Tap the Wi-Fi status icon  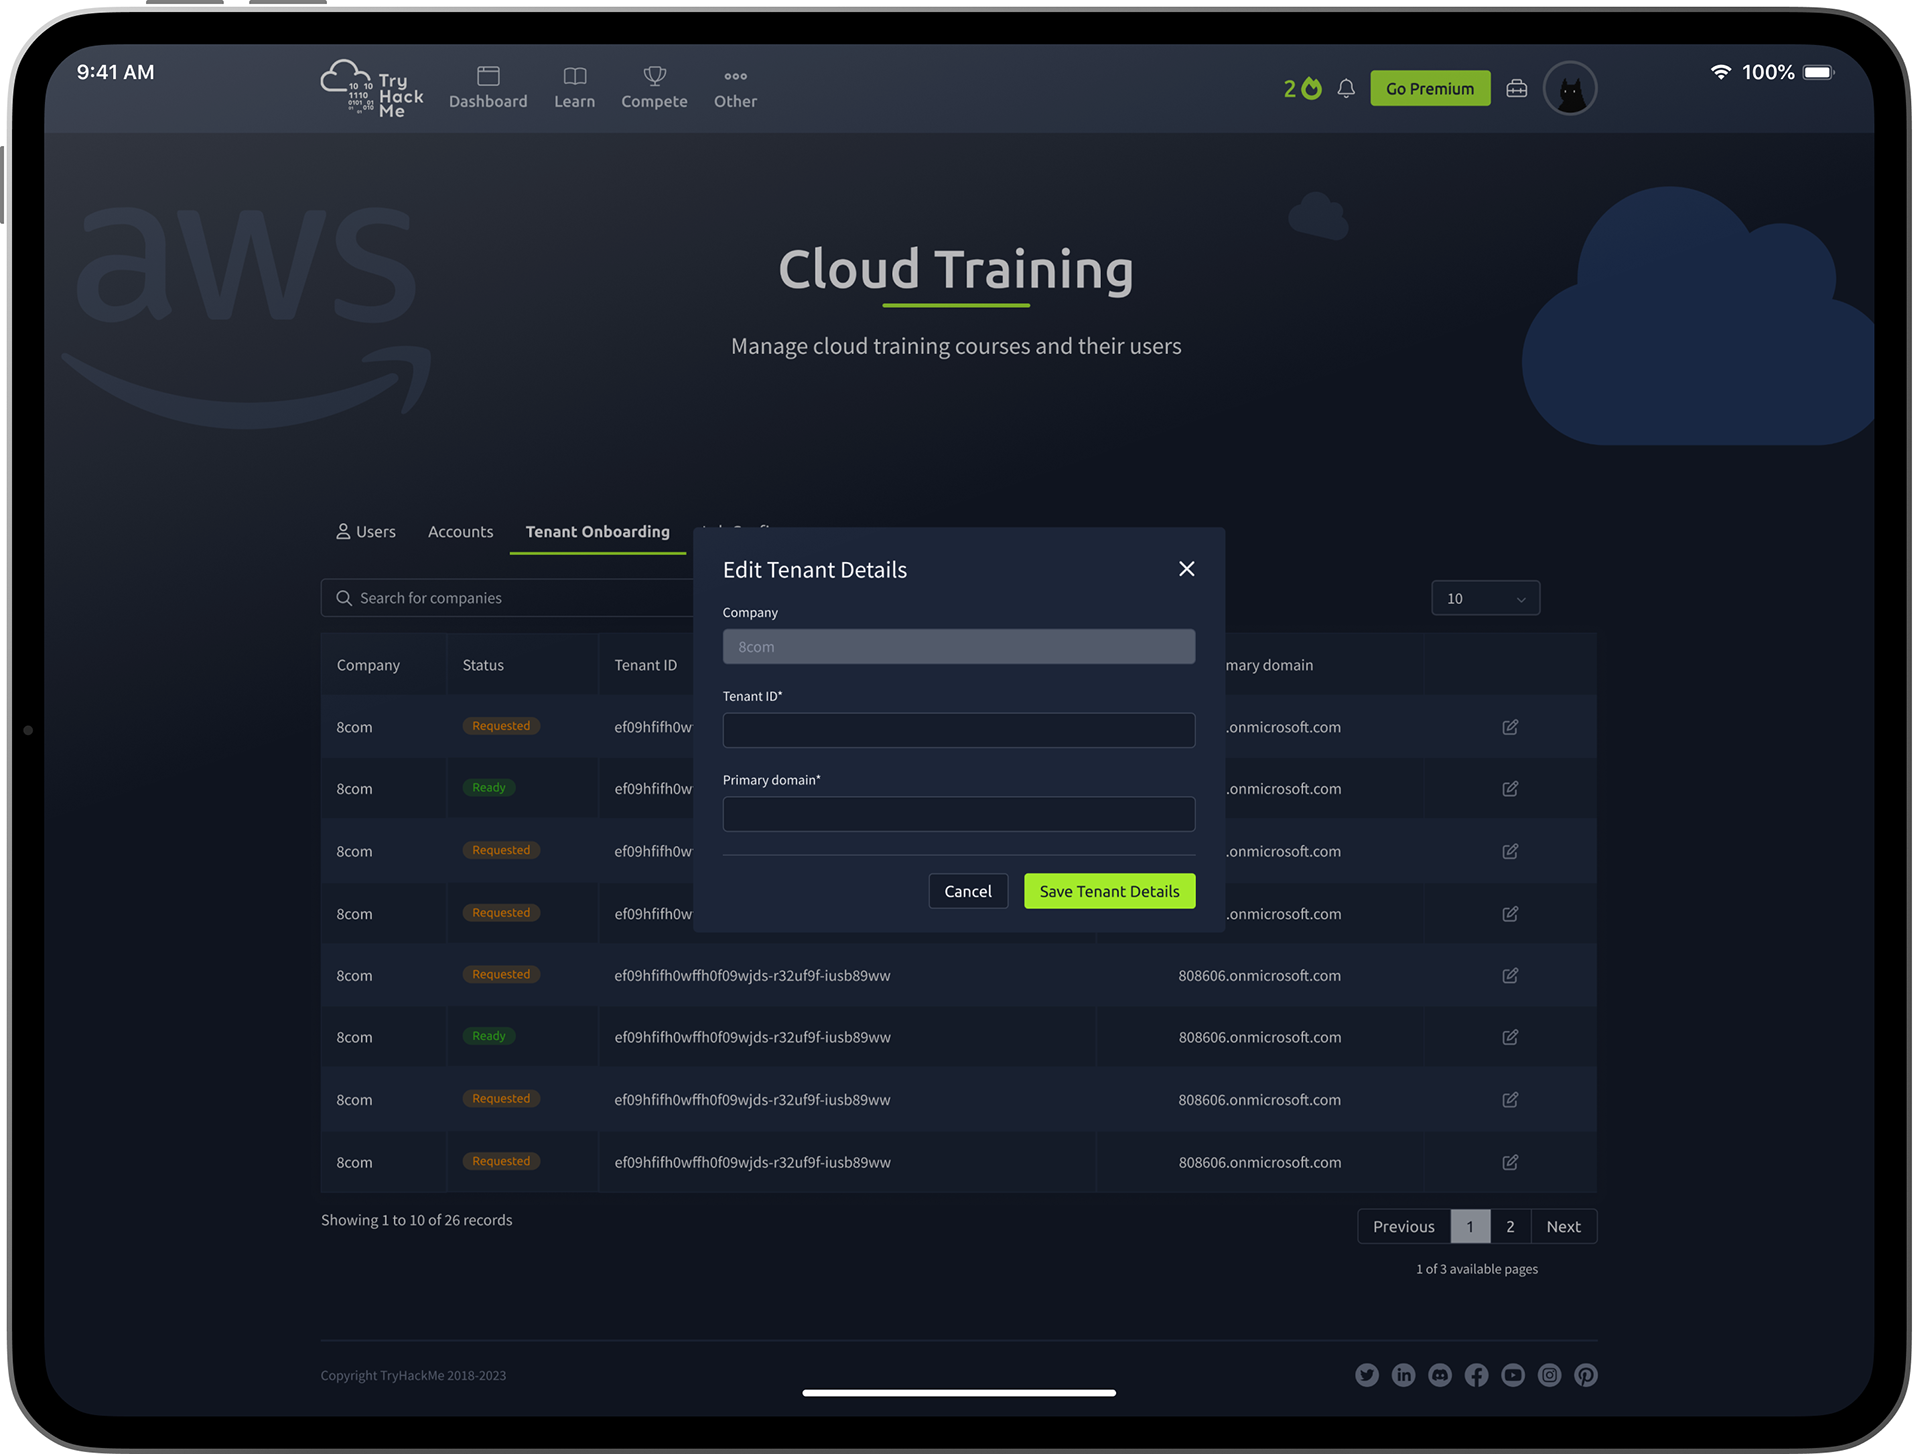pyautogui.click(x=1720, y=72)
